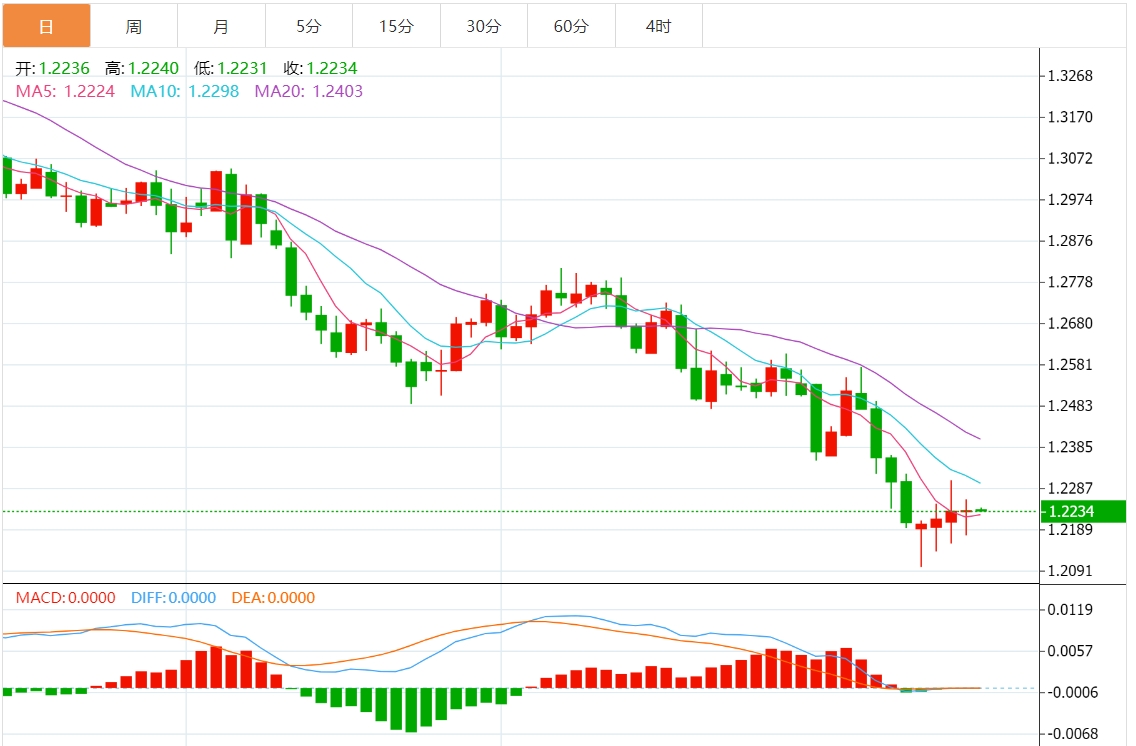Viewport: 1136px width, 746px height.
Task: Select the 月 monthly timeframe tab
Action: [x=222, y=26]
